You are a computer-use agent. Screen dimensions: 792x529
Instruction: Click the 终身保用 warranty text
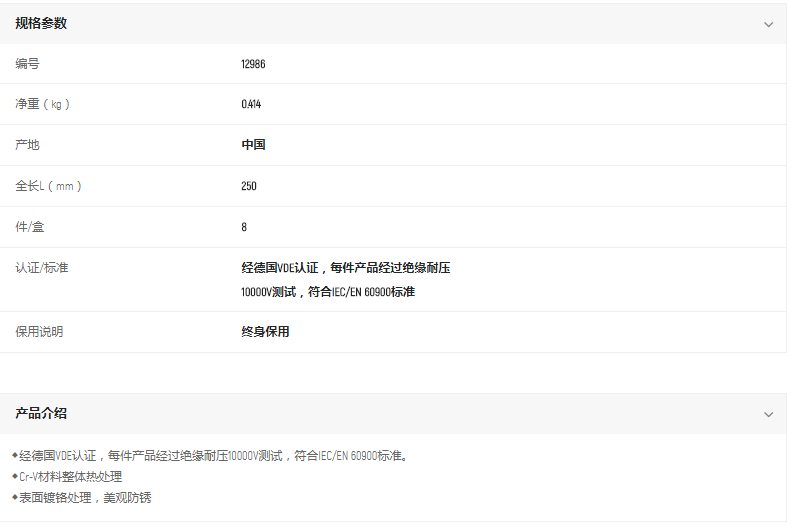coord(265,332)
